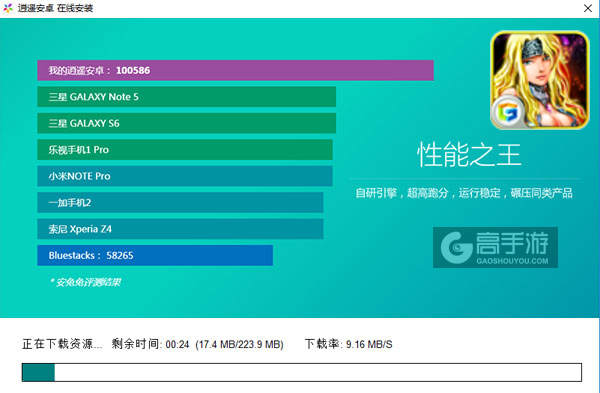Click the 逍遥安卓 在线安装 window title

point(55,8)
